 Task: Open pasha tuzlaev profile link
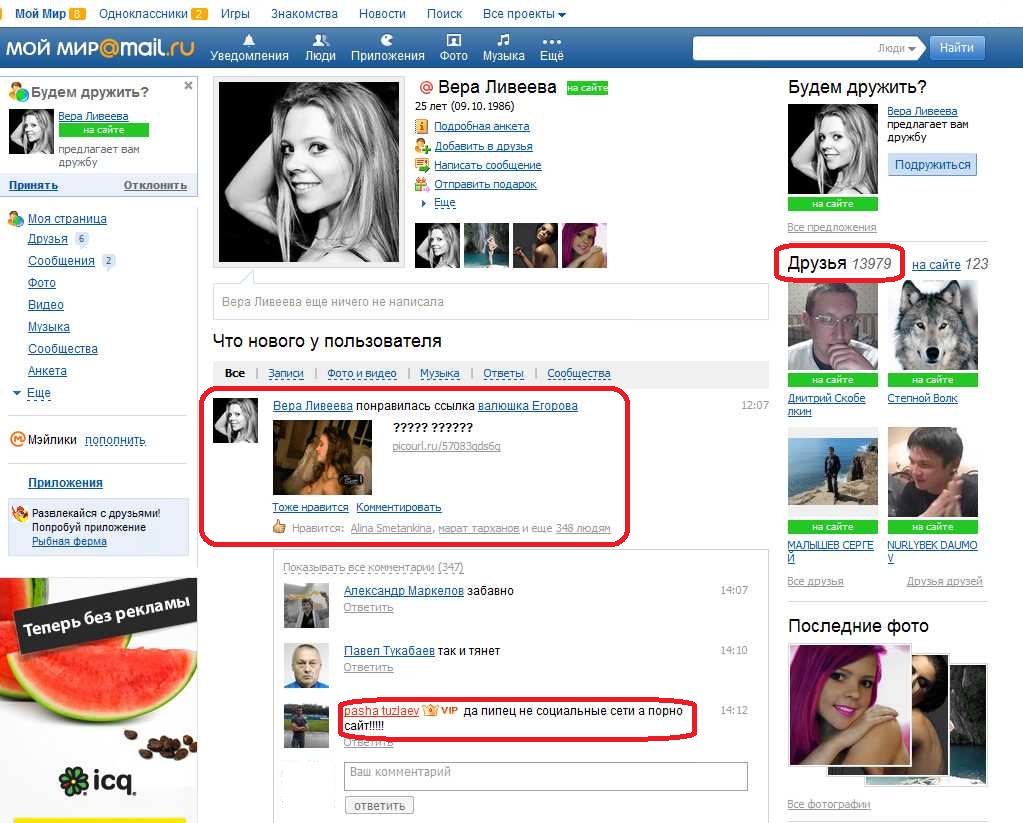[381, 711]
